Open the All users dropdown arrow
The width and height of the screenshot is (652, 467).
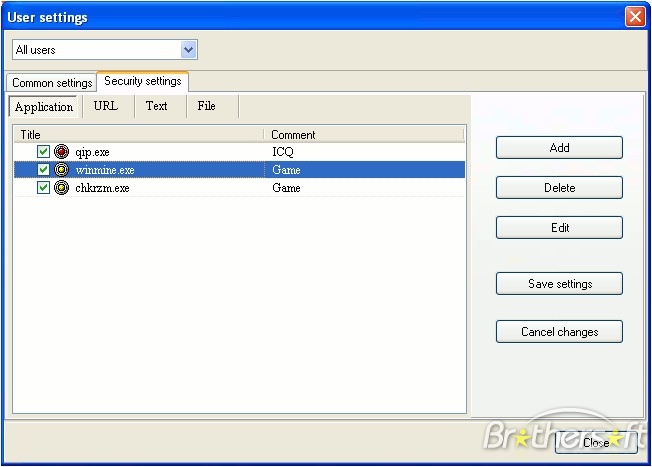coord(189,50)
